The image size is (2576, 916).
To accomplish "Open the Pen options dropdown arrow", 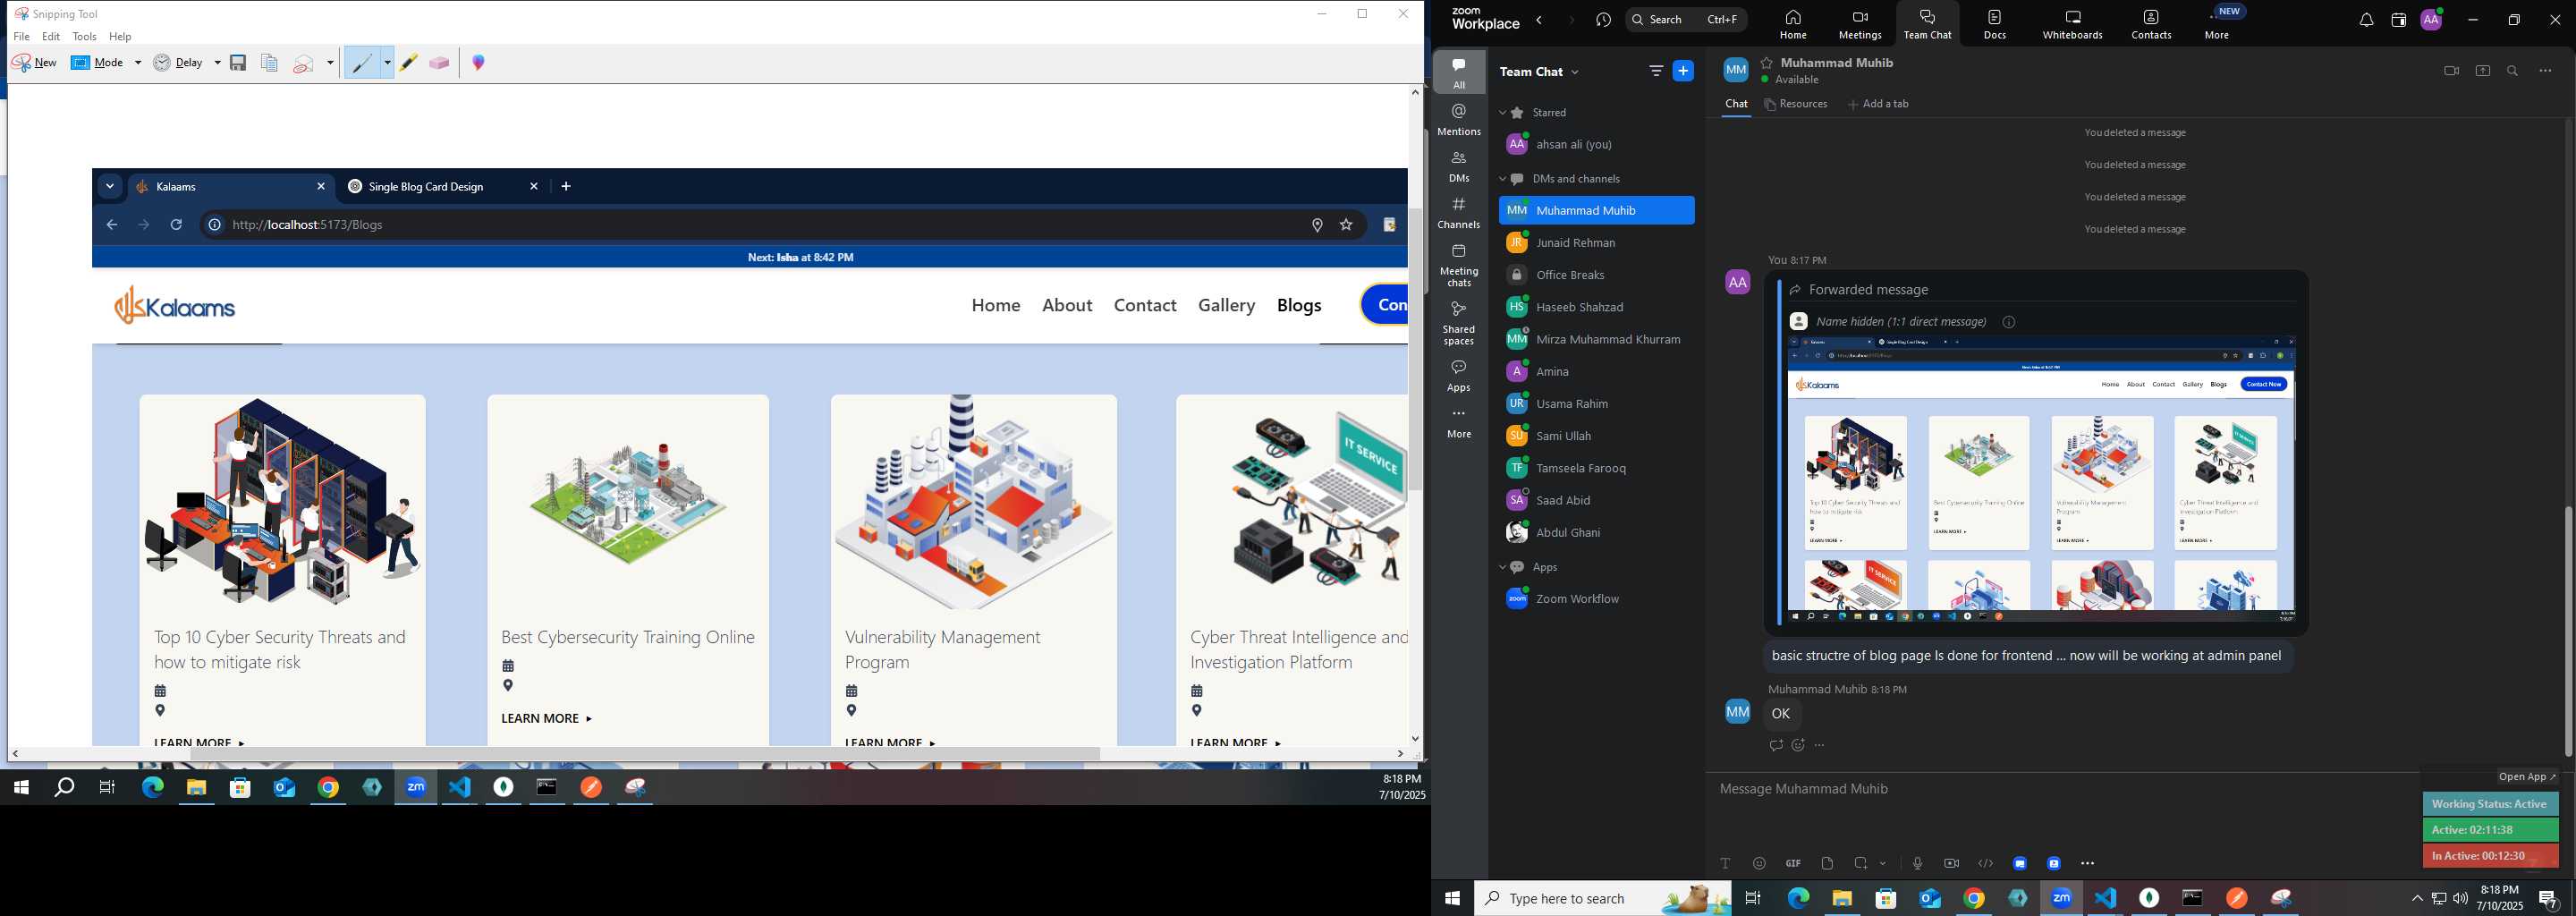I will [387, 63].
